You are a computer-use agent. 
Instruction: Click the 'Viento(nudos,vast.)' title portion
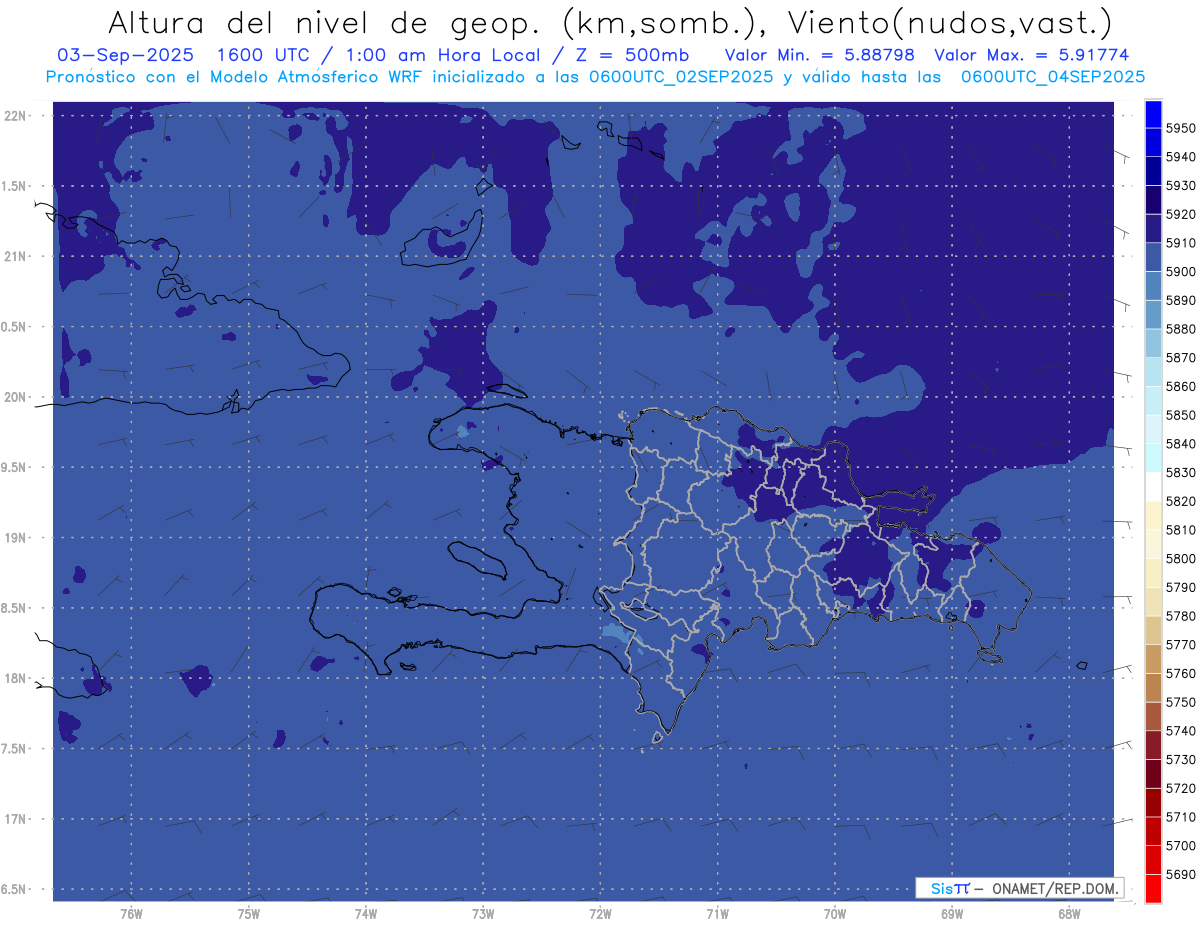point(948,22)
